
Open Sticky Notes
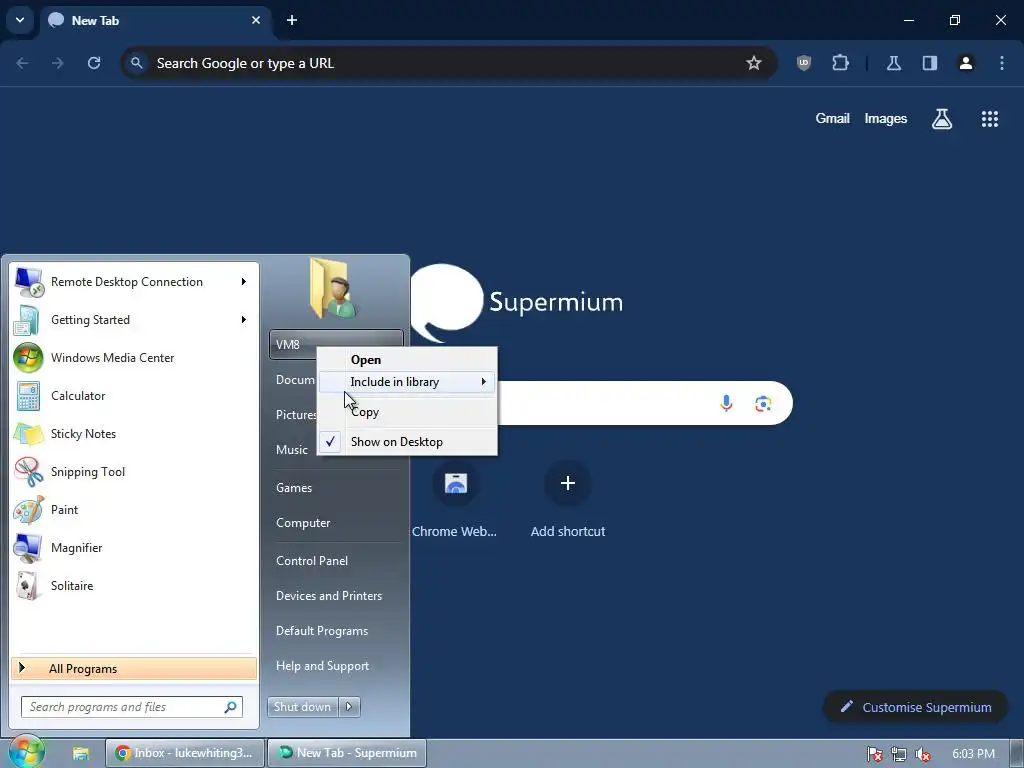click(x=134, y=434)
